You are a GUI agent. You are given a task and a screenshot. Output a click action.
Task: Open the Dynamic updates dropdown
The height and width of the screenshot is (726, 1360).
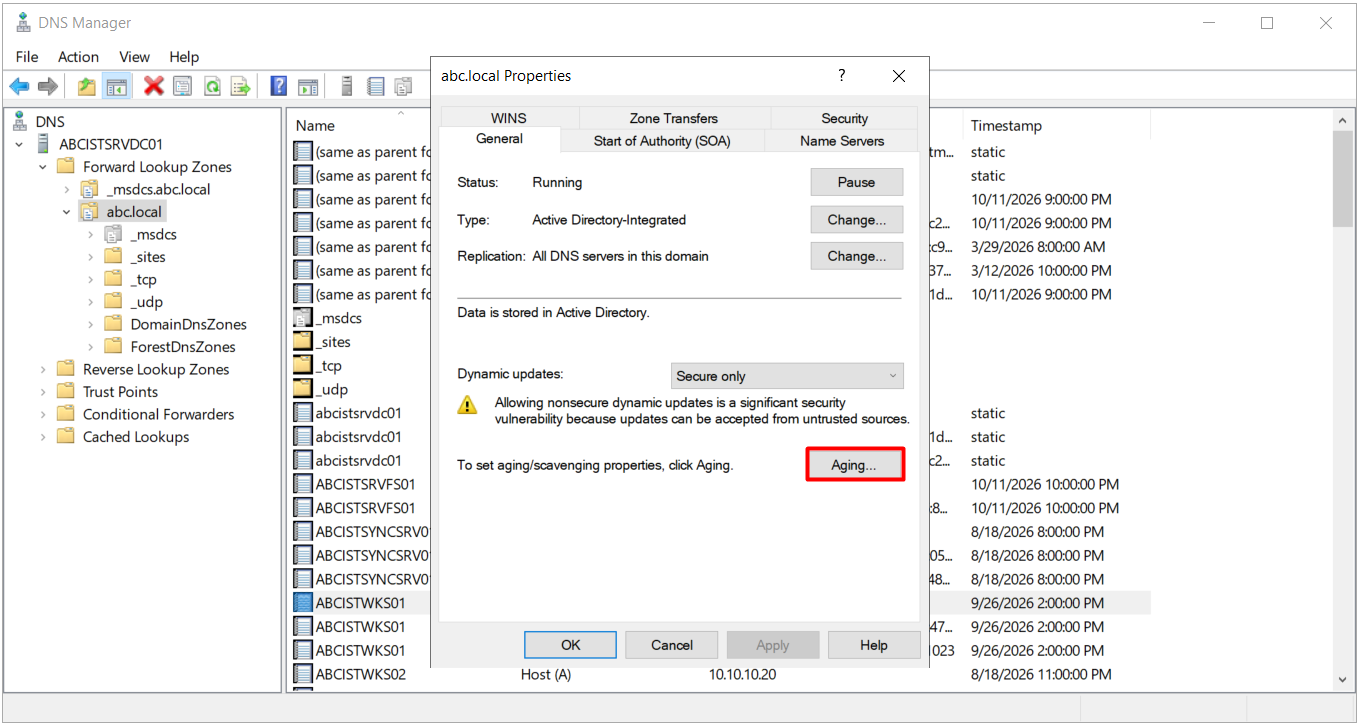tap(787, 376)
